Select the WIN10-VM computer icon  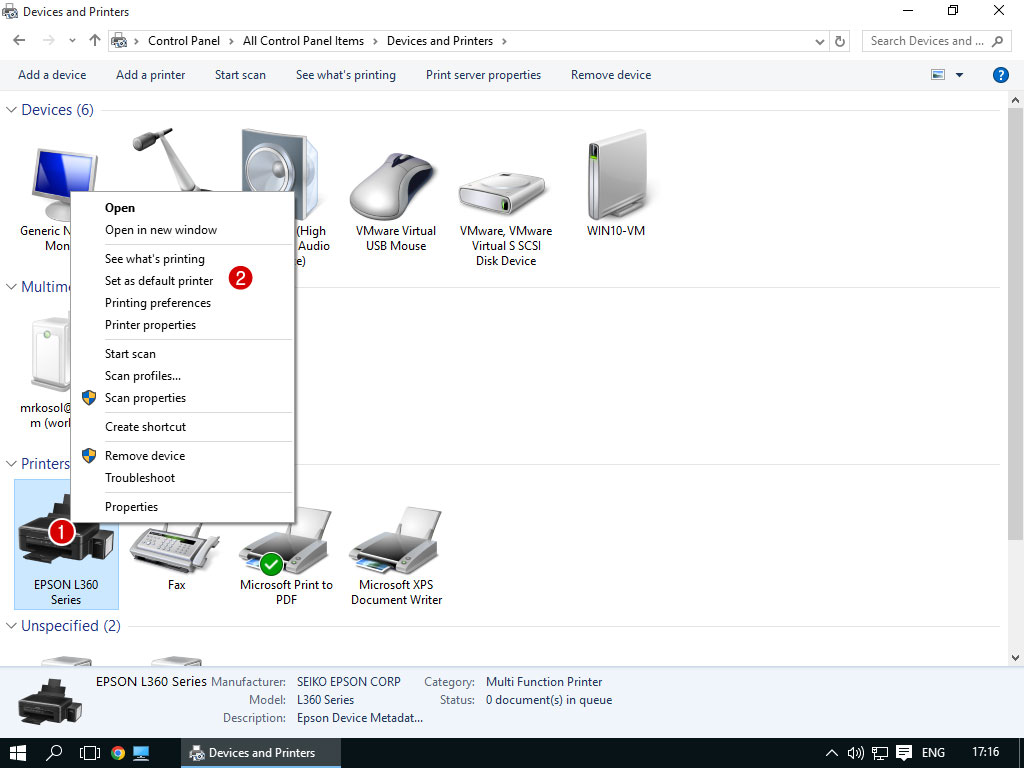616,180
